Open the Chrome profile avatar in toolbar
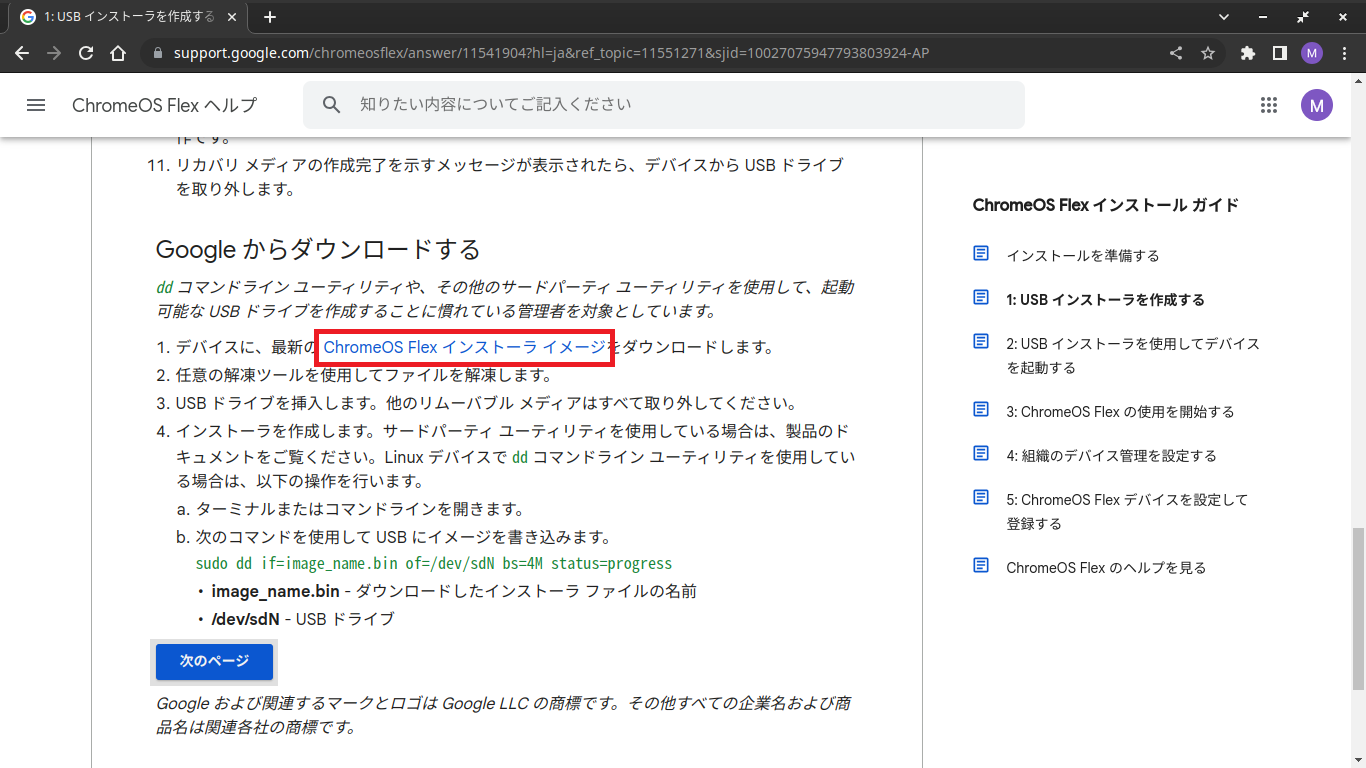 coord(1312,53)
